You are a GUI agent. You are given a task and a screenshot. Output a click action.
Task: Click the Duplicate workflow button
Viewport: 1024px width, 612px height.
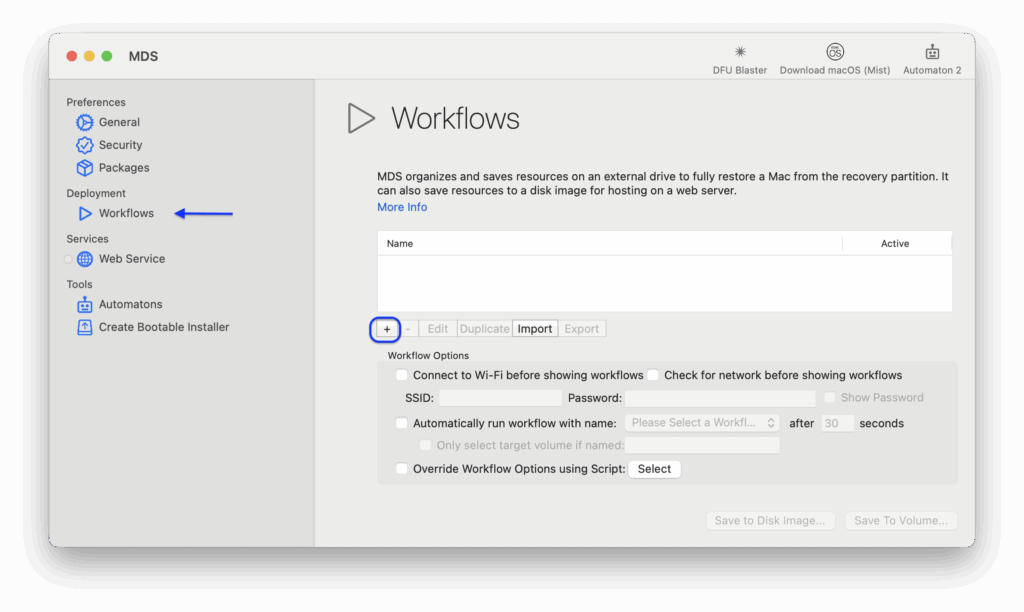click(485, 329)
